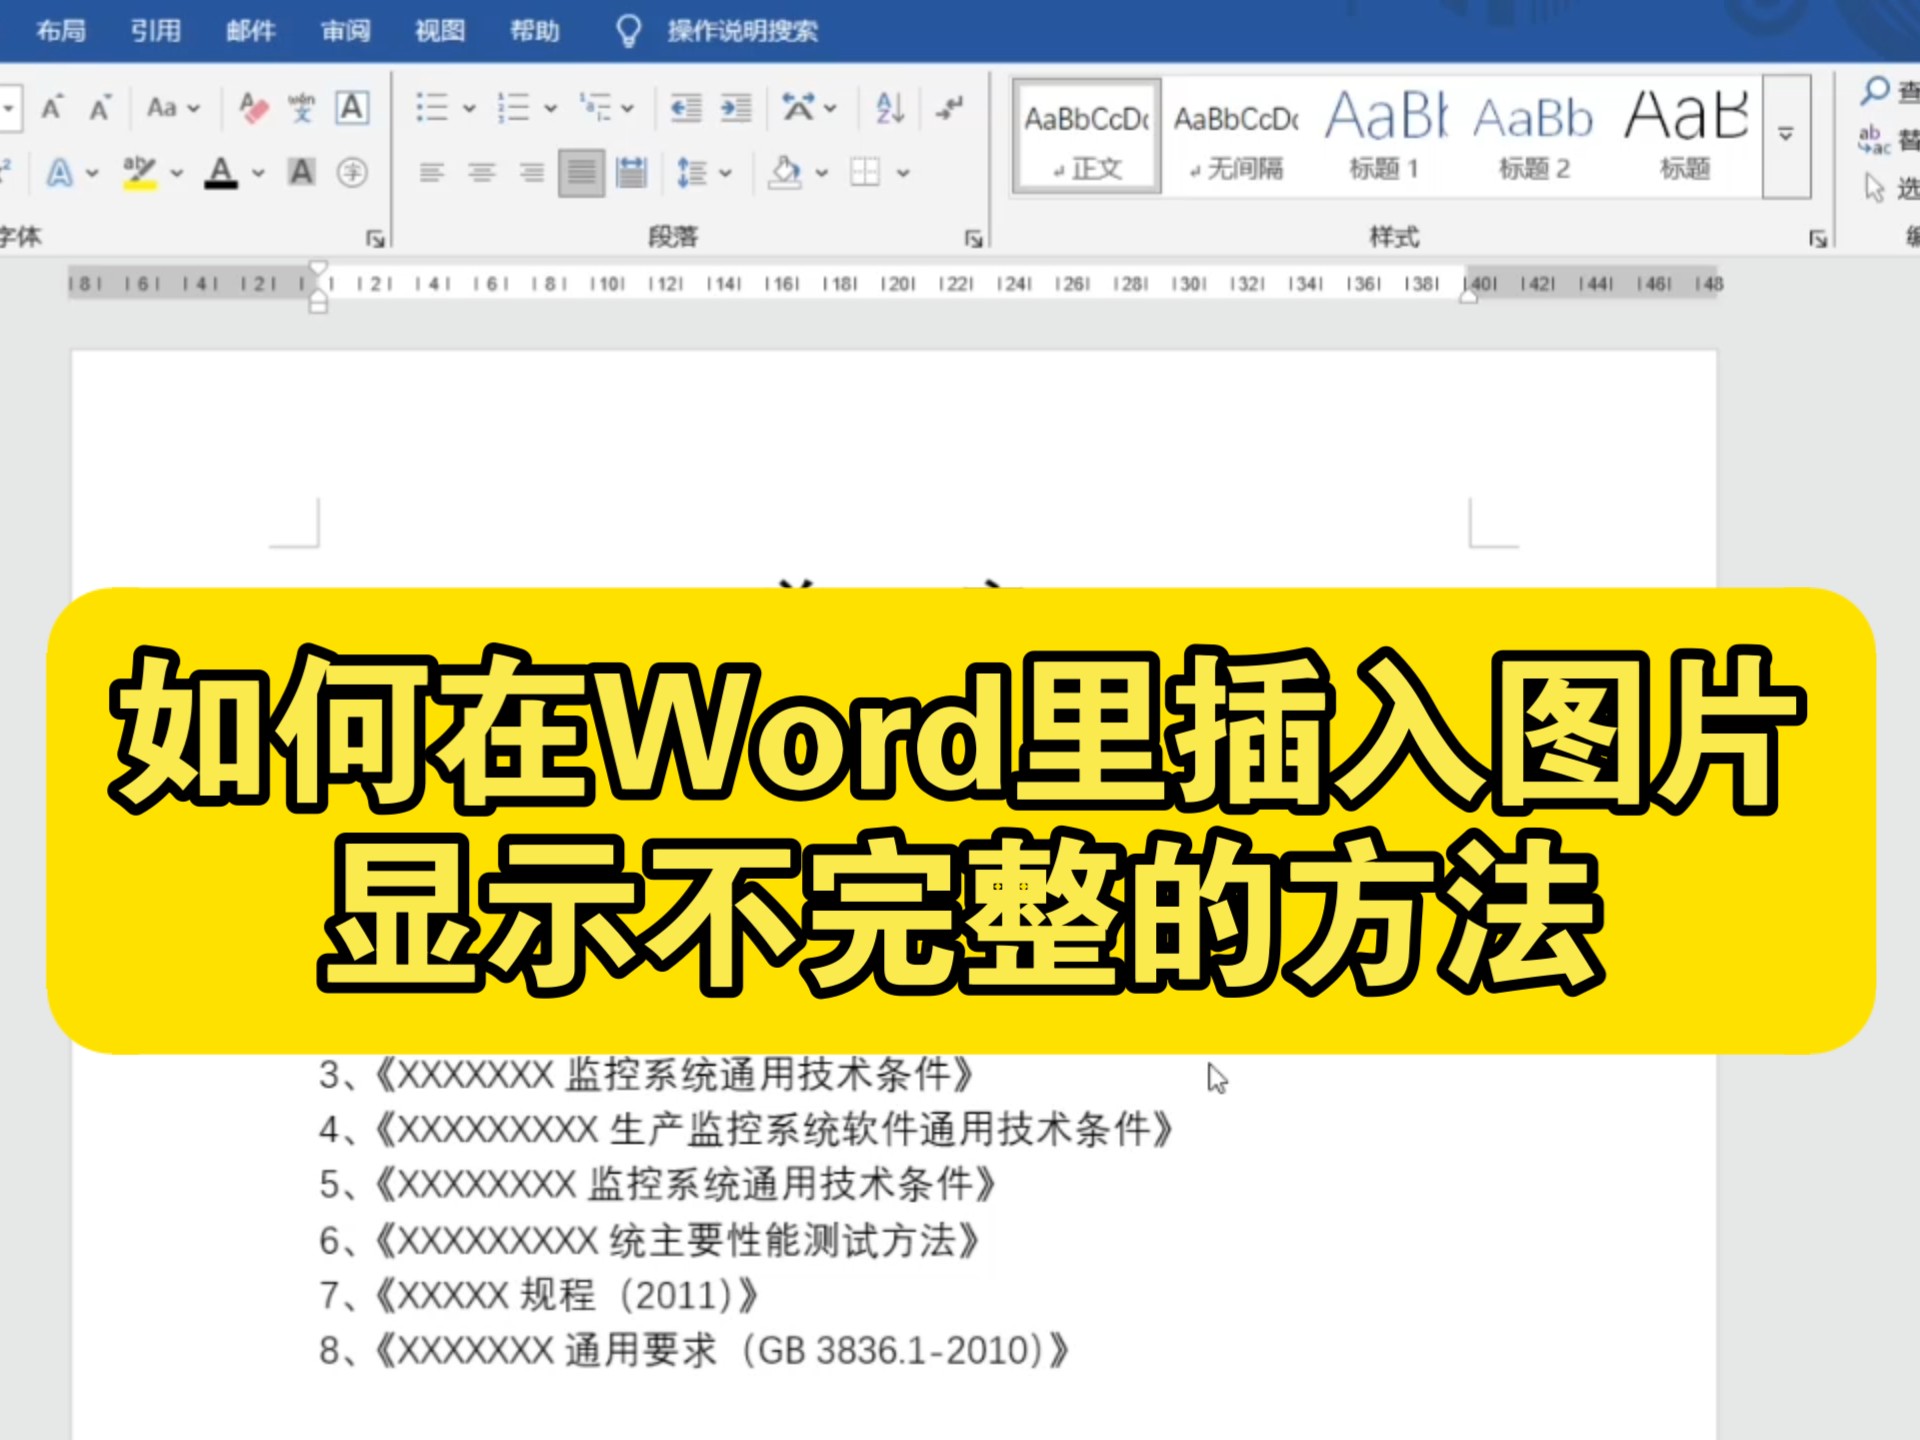
Task: Click the Enclose Characters icon
Action: (x=352, y=172)
